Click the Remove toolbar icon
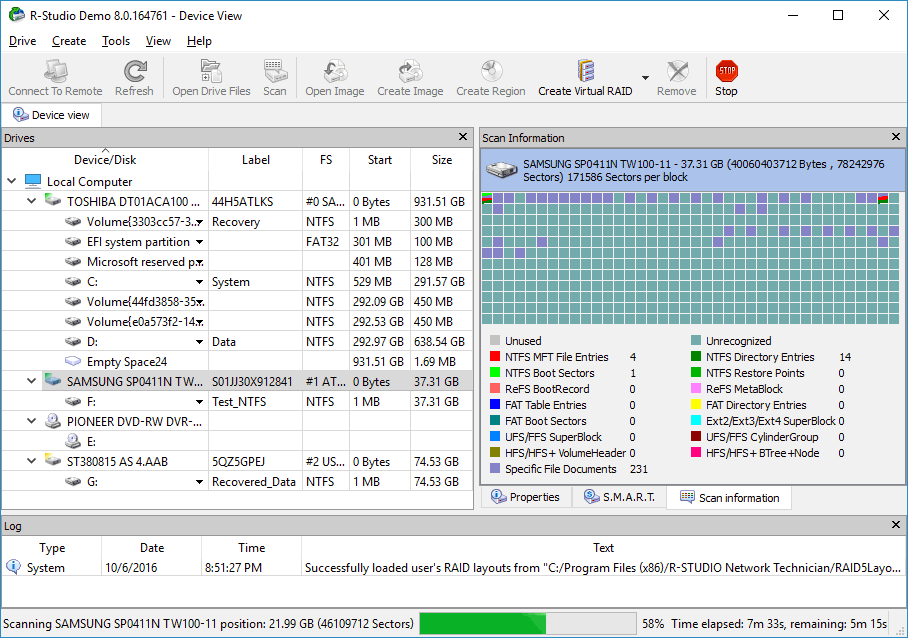 tap(676, 78)
